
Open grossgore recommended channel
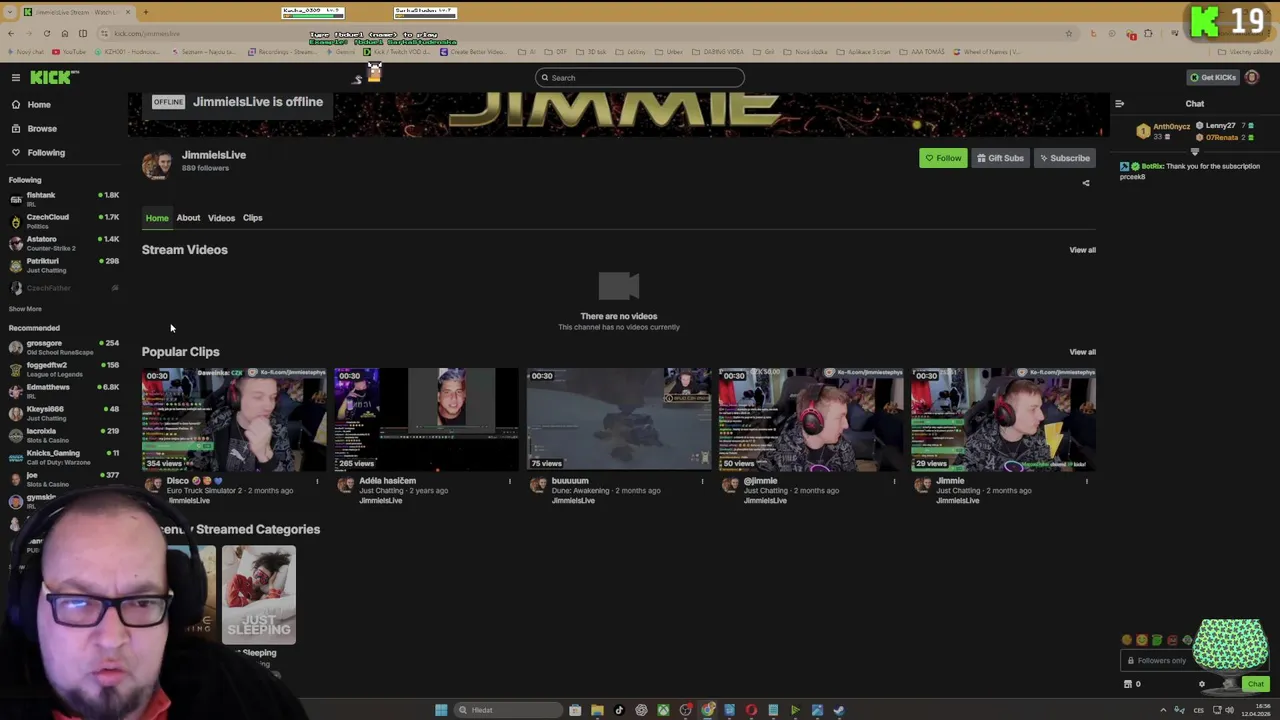tap(63, 347)
